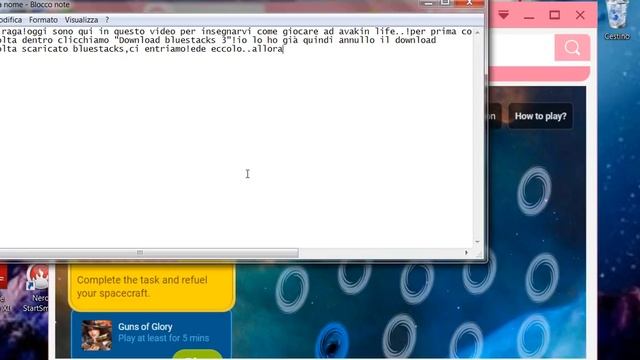The height and width of the screenshot is (360, 640).
Task: Select the Guns of Glory game thumbnail
Action: click(97, 336)
